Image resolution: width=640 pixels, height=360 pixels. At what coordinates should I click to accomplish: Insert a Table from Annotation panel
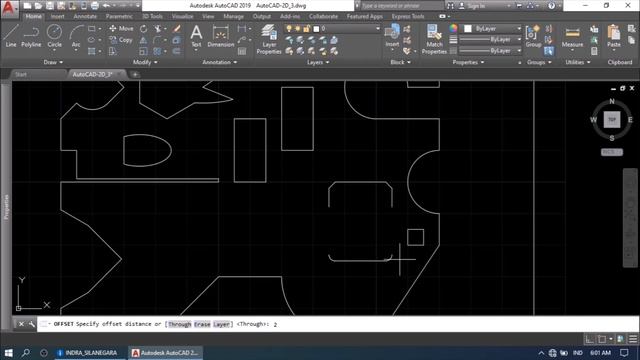tap(242, 51)
